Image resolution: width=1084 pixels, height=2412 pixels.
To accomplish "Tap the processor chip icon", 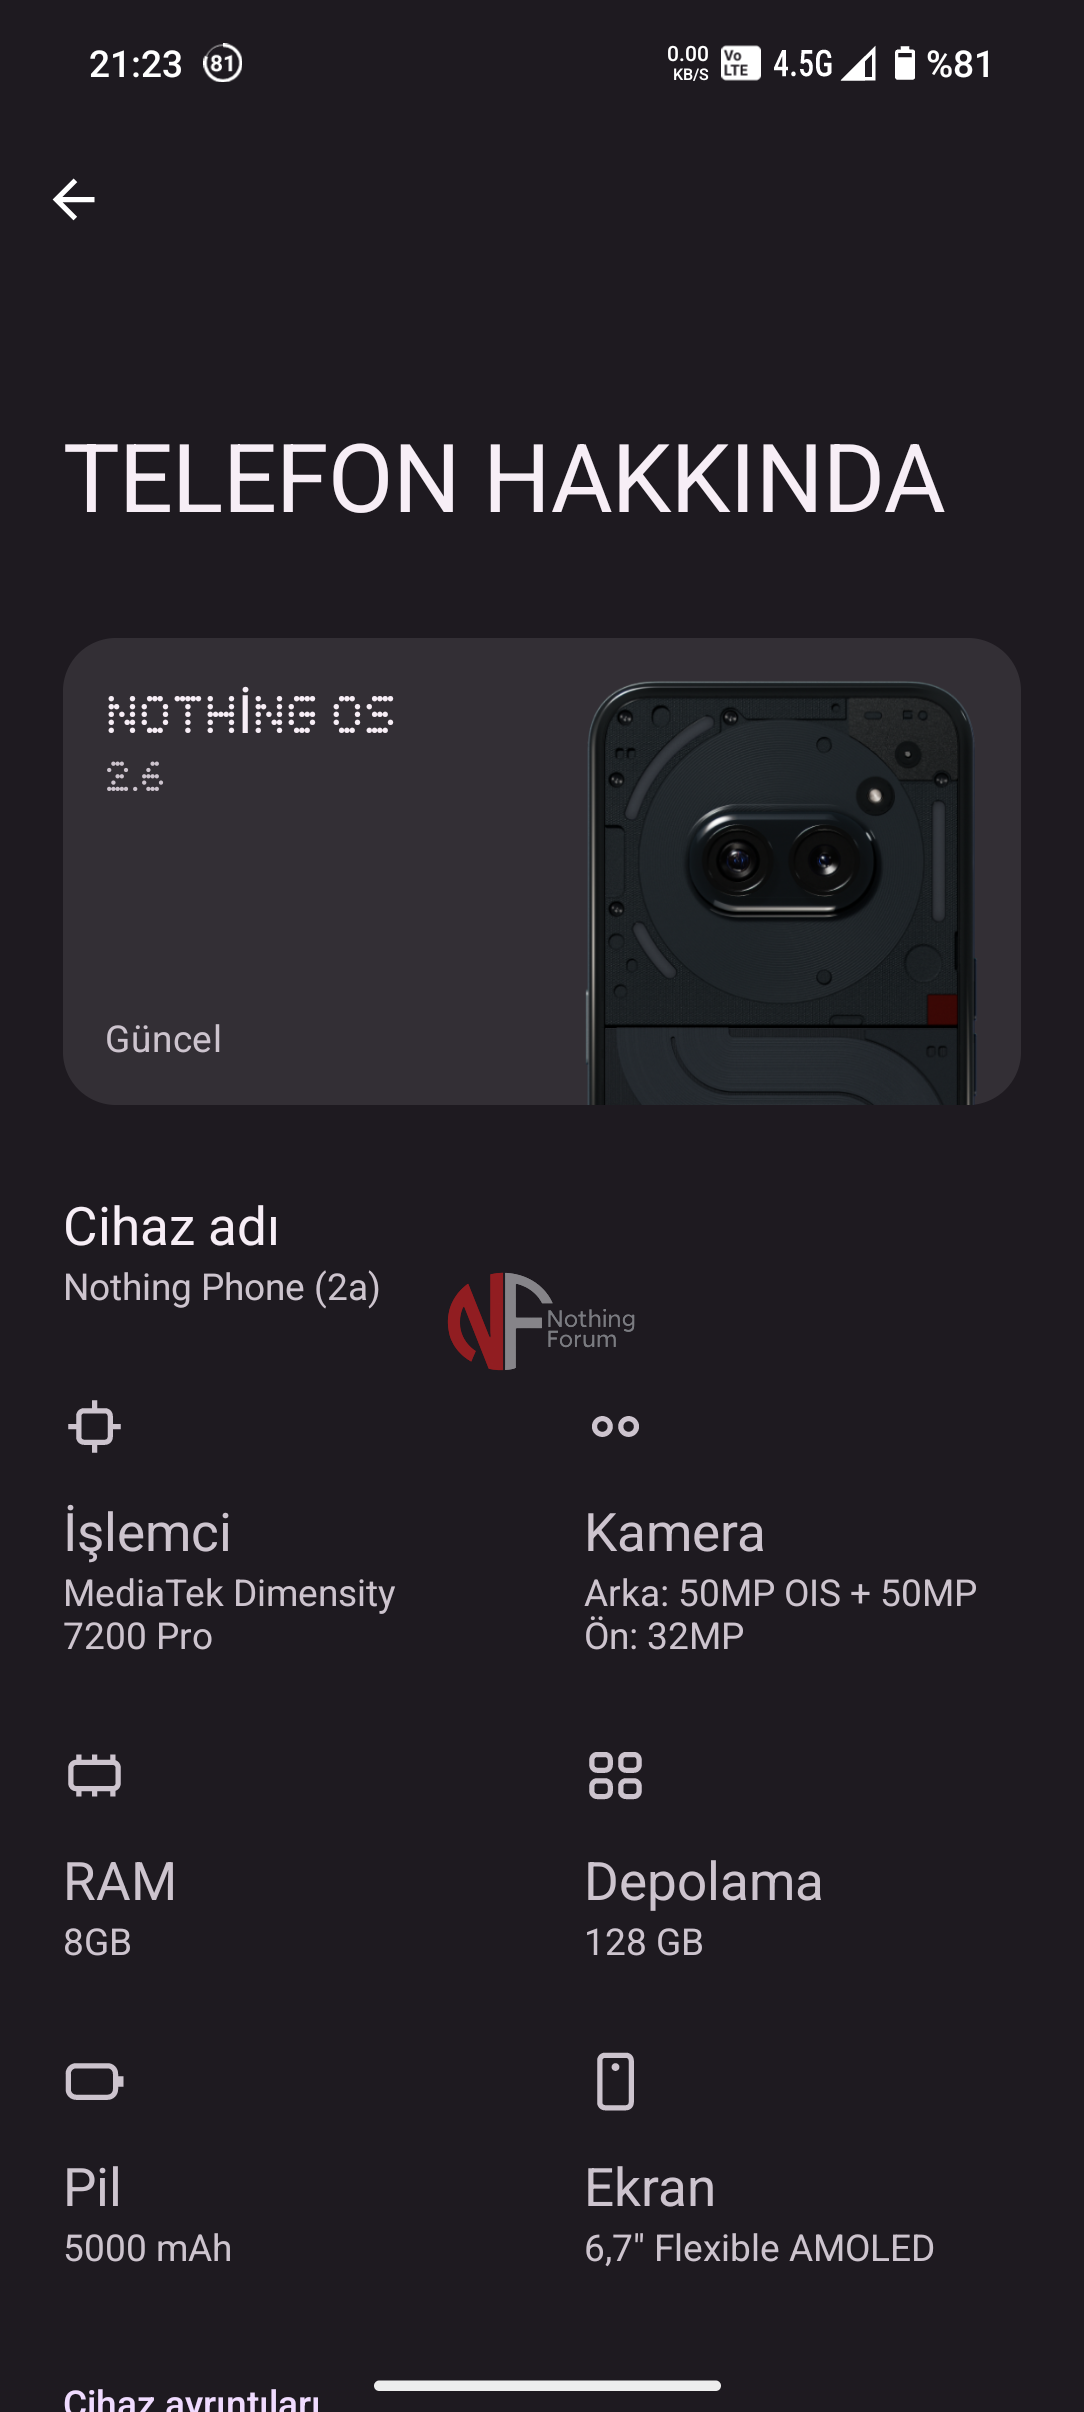I will pyautogui.click(x=94, y=1426).
